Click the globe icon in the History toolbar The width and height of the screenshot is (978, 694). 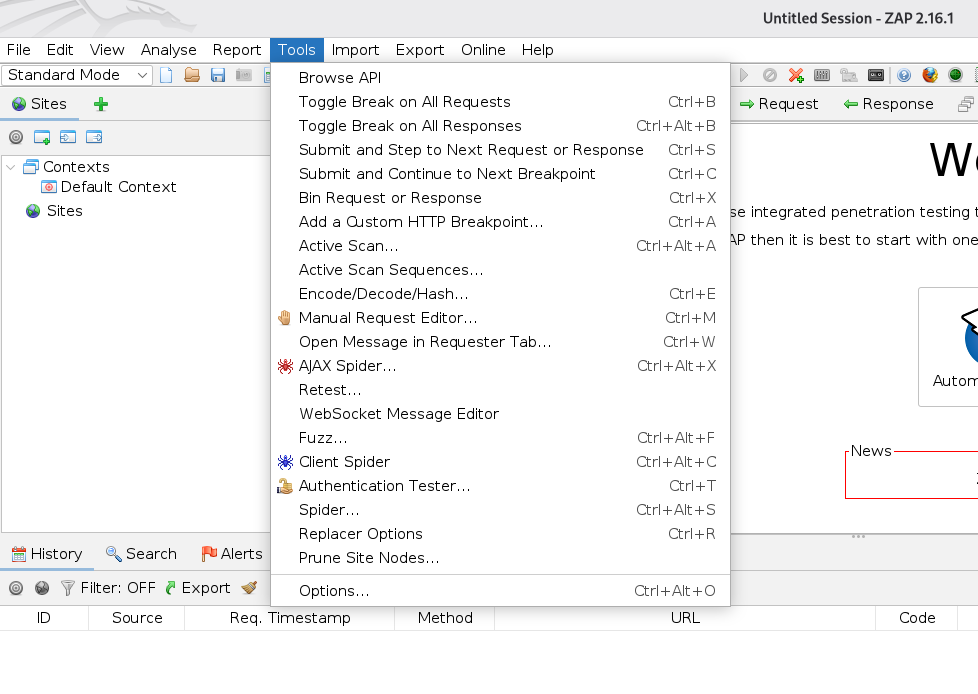click(x=42, y=588)
